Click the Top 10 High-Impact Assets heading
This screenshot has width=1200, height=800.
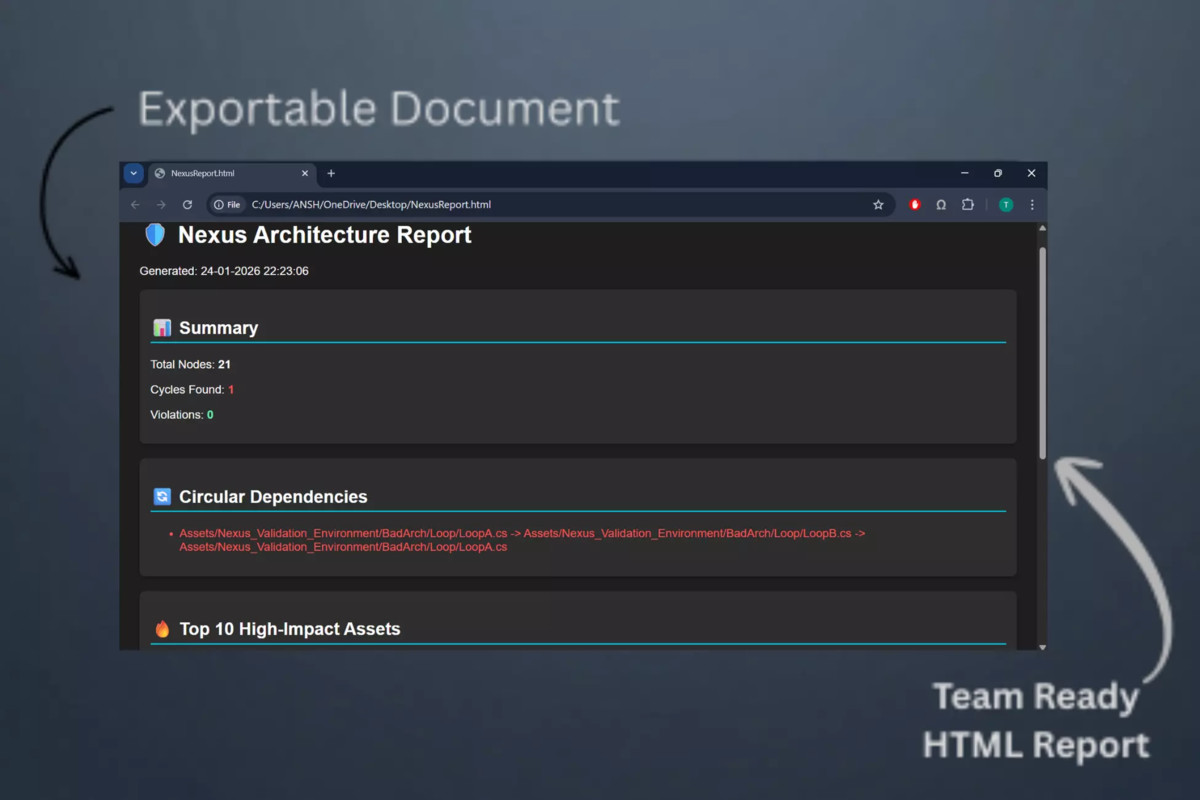pos(290,629)
